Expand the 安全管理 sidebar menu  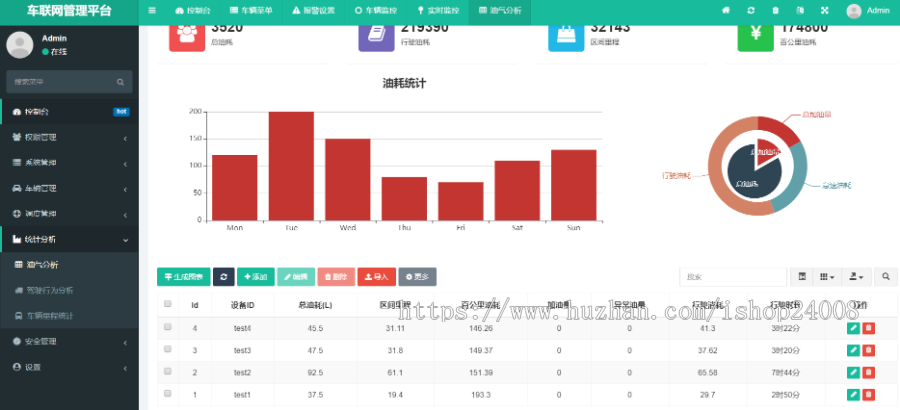tap(69, 342)
